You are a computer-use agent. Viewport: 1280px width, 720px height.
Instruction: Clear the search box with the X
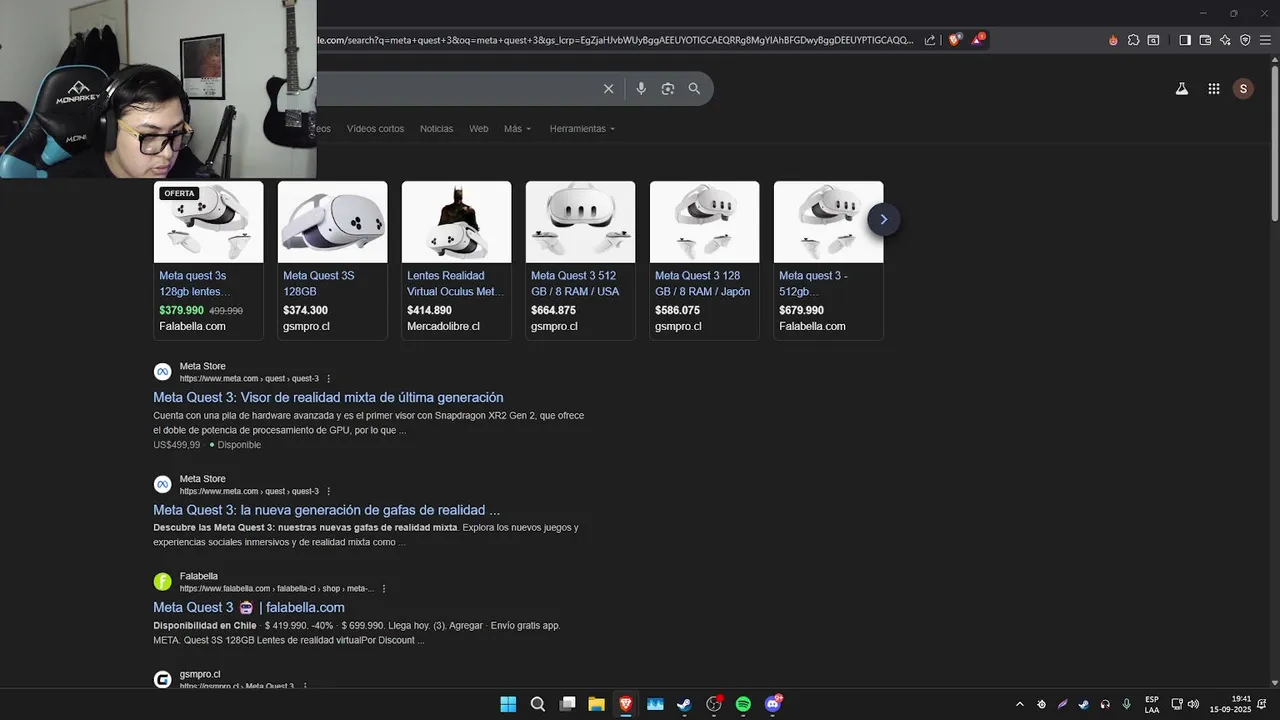tap(608, 89)
